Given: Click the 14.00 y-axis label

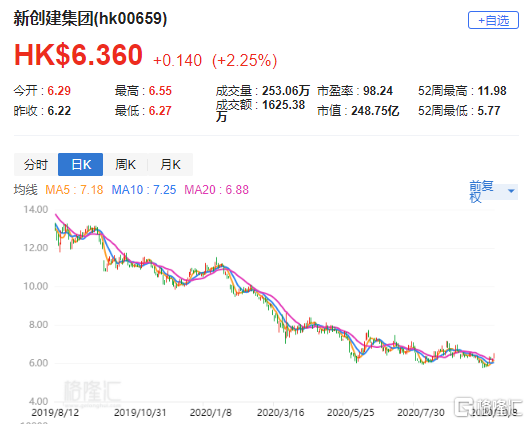Looking at the screenshot, I should point(36,209).
